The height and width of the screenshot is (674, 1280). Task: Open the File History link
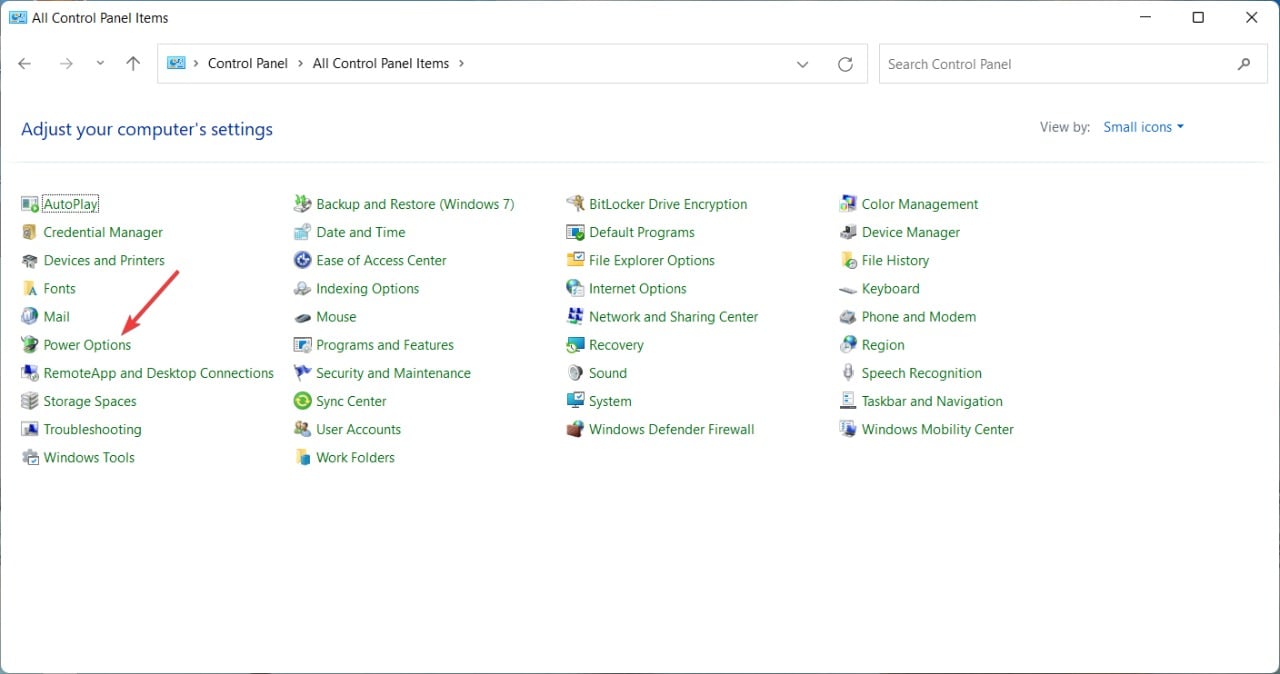[x=895, y=260]
